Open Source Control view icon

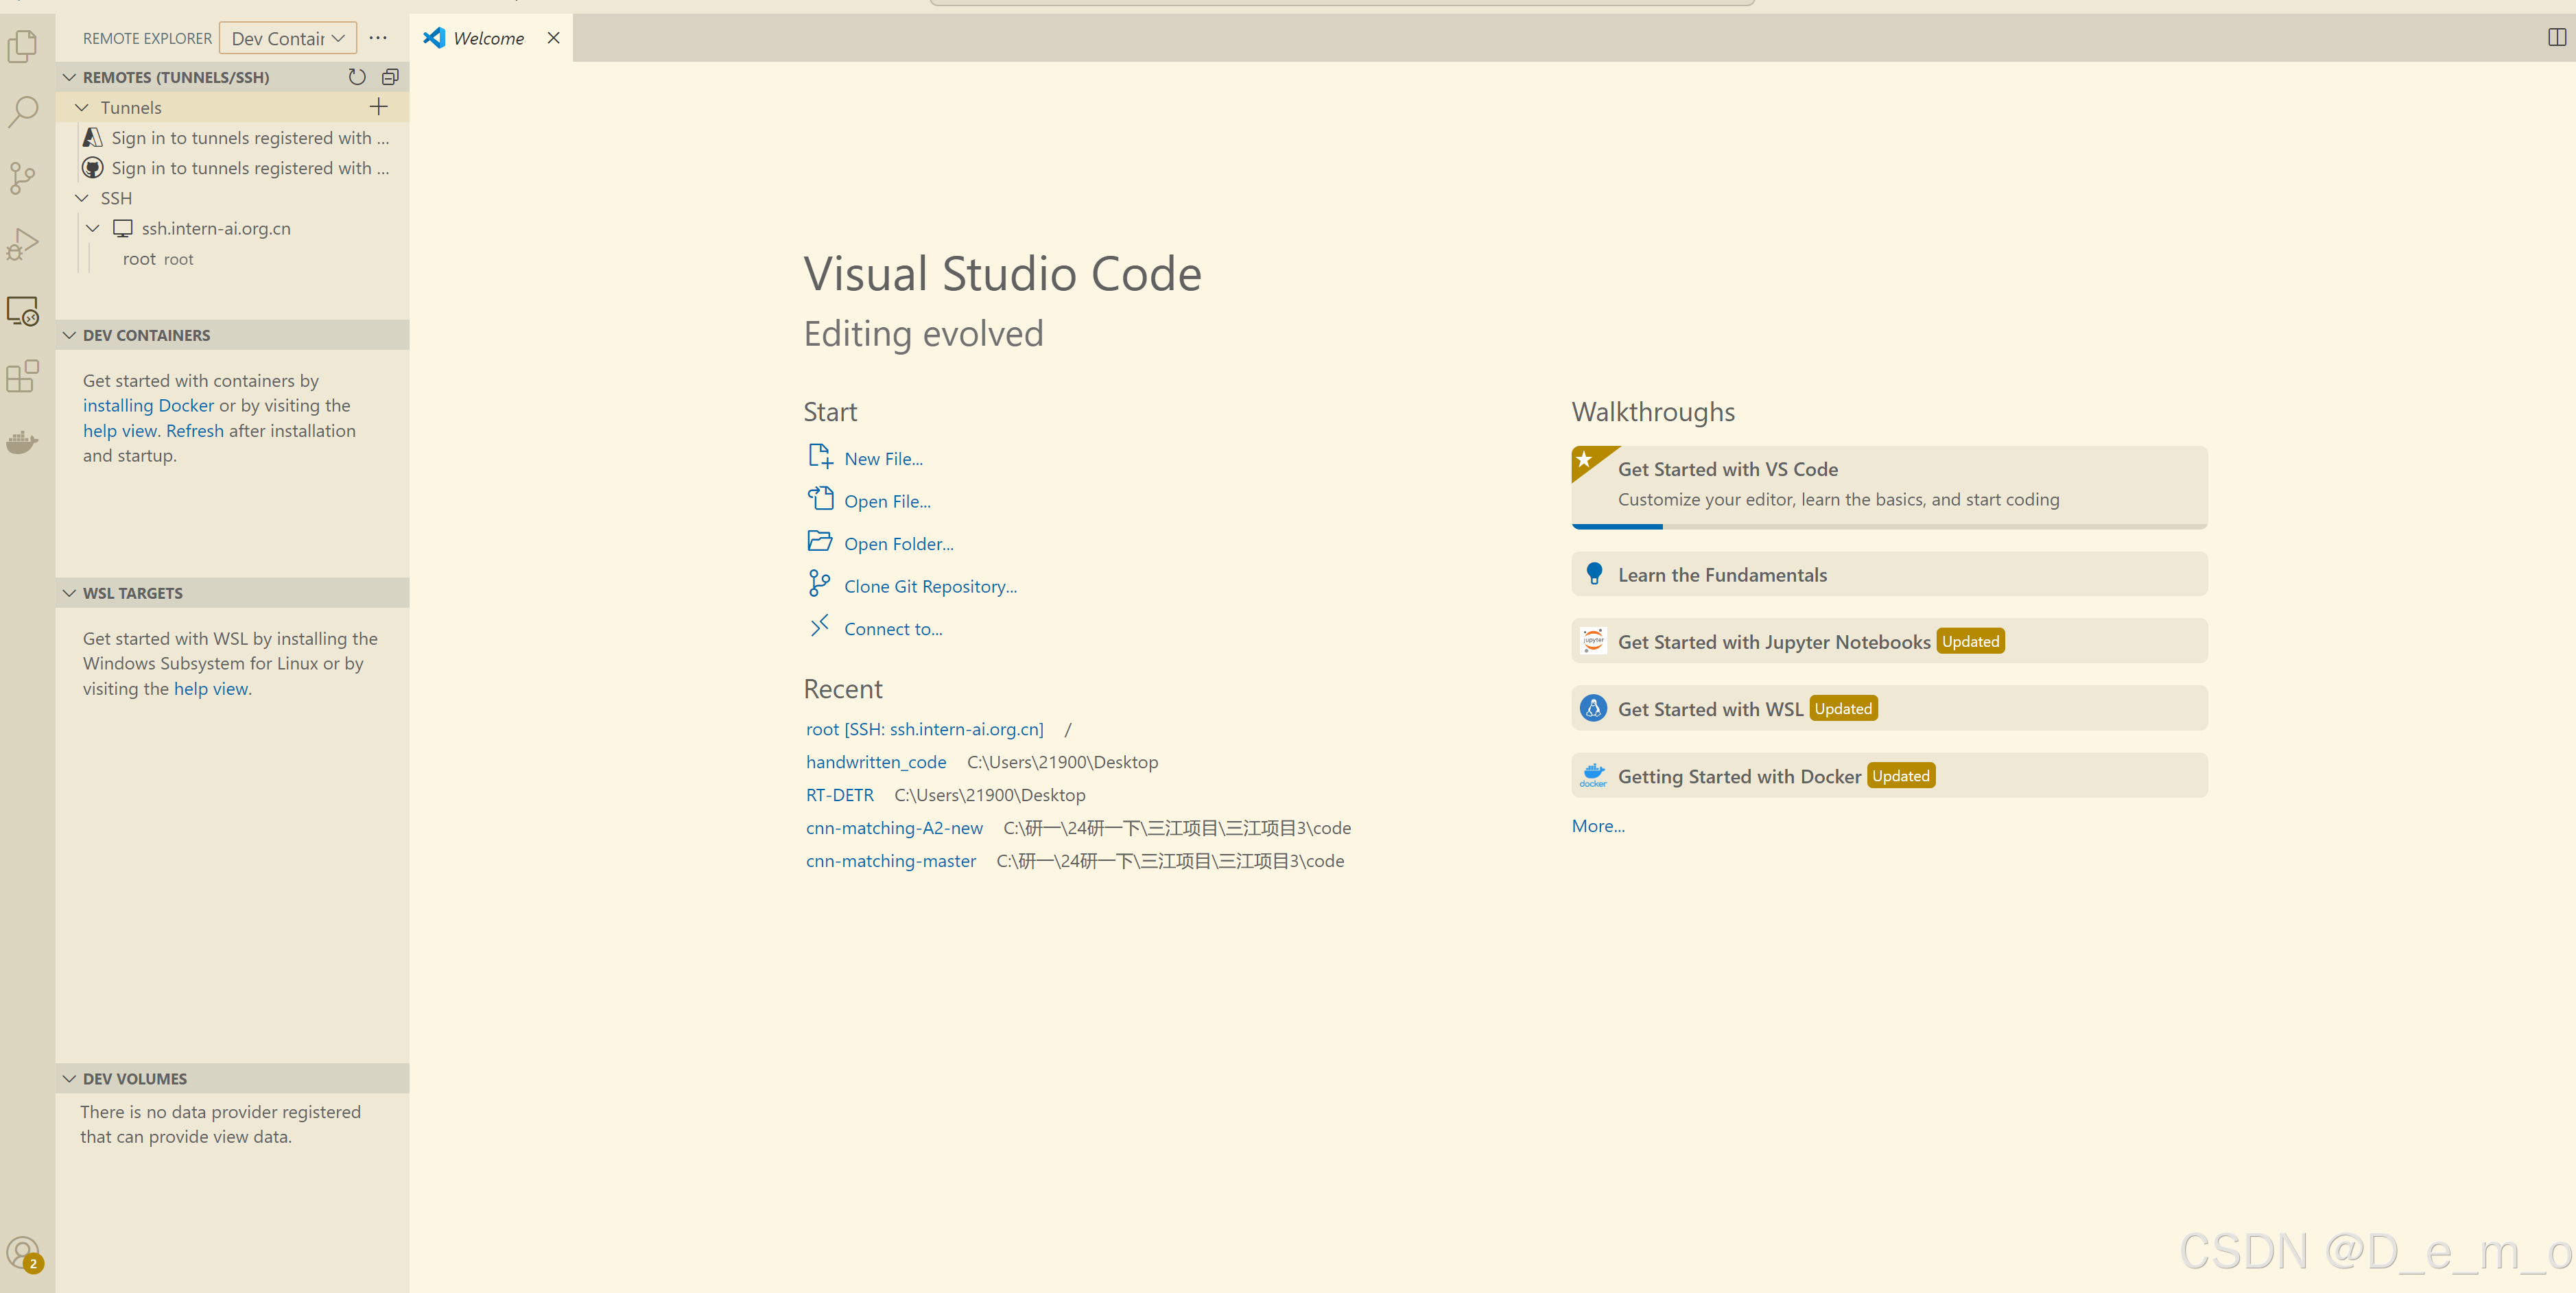(23, 179)
